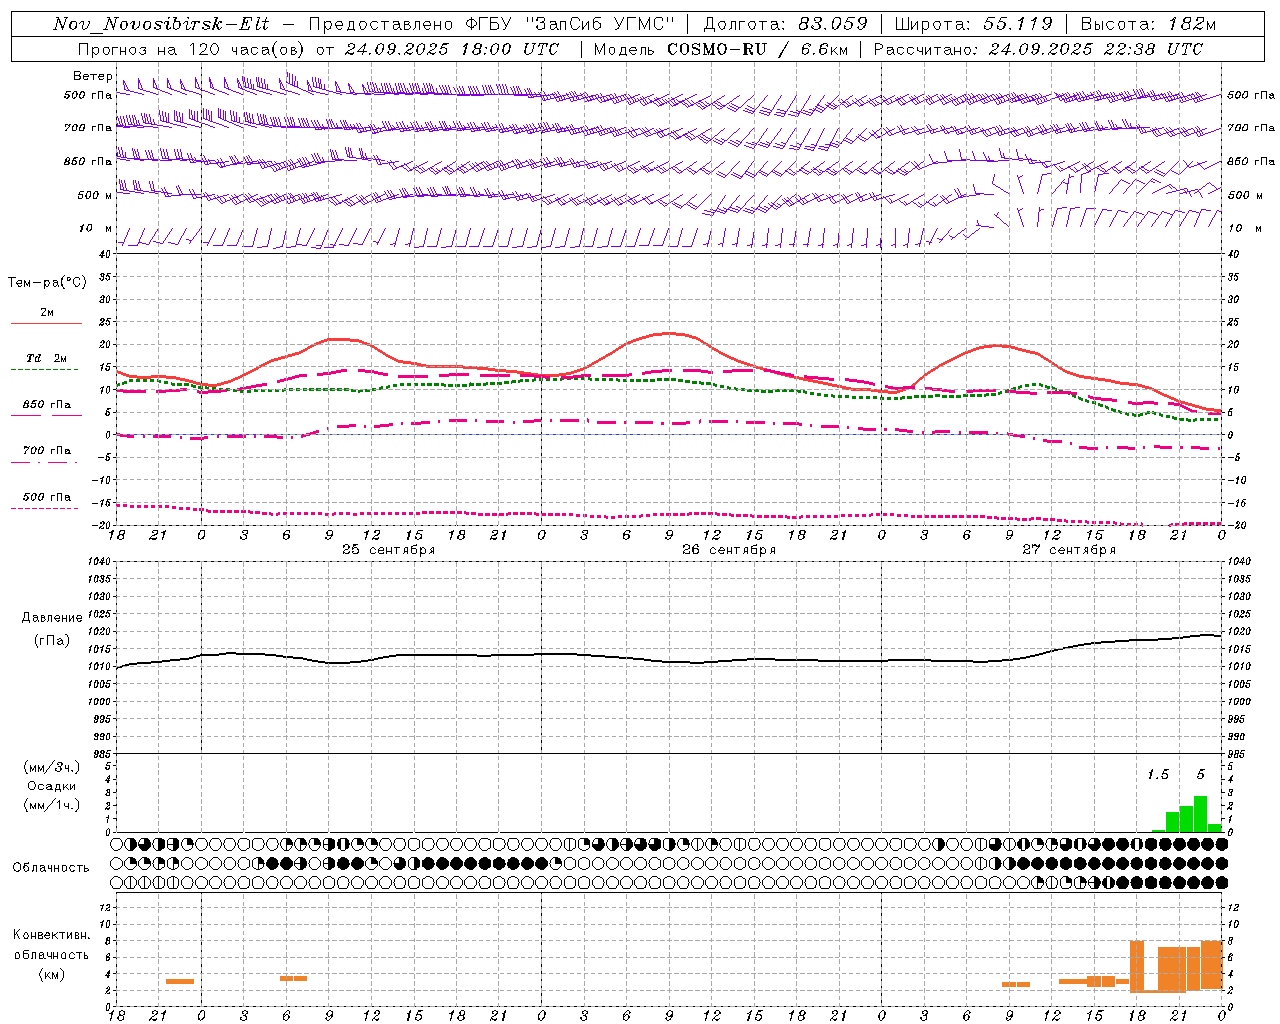The width and height of the screenshot is (1280, 1024).
Task: Click the station title "Nov_Novosibirsk-Elt"
Action: pos(160,24)
